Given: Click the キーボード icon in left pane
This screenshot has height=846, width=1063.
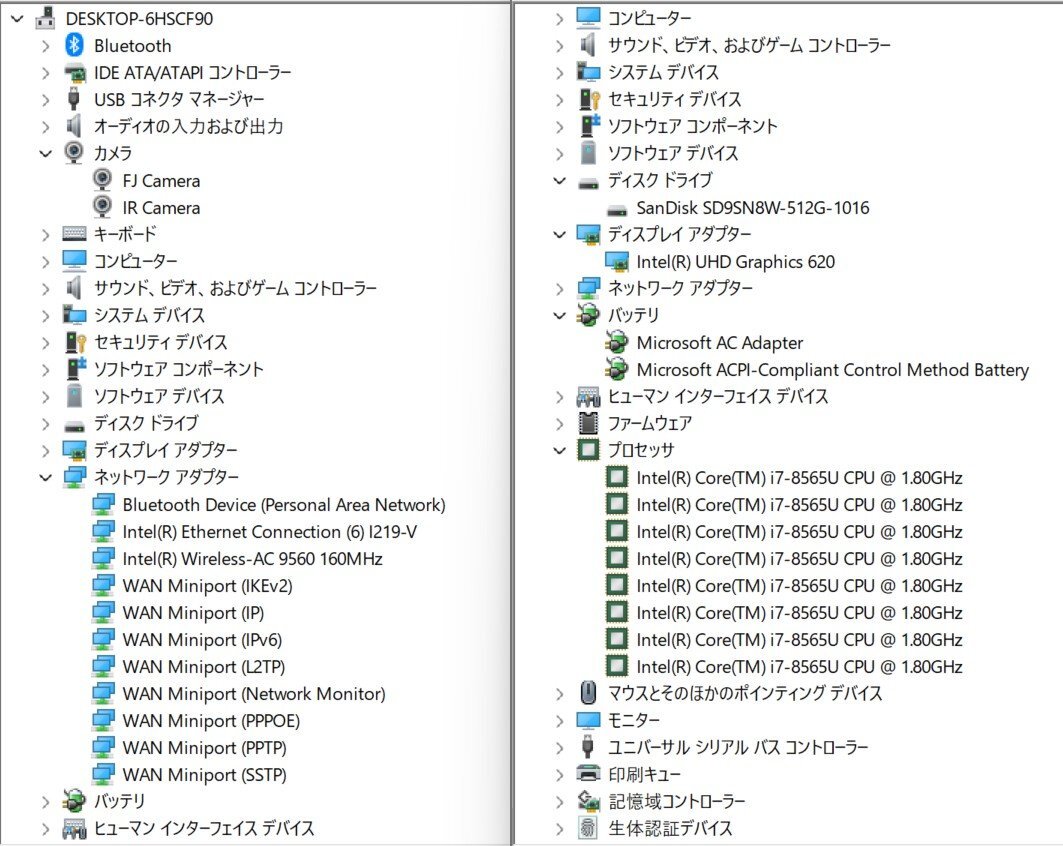Looking at the screenshot, I should click(x=75, y=234).
